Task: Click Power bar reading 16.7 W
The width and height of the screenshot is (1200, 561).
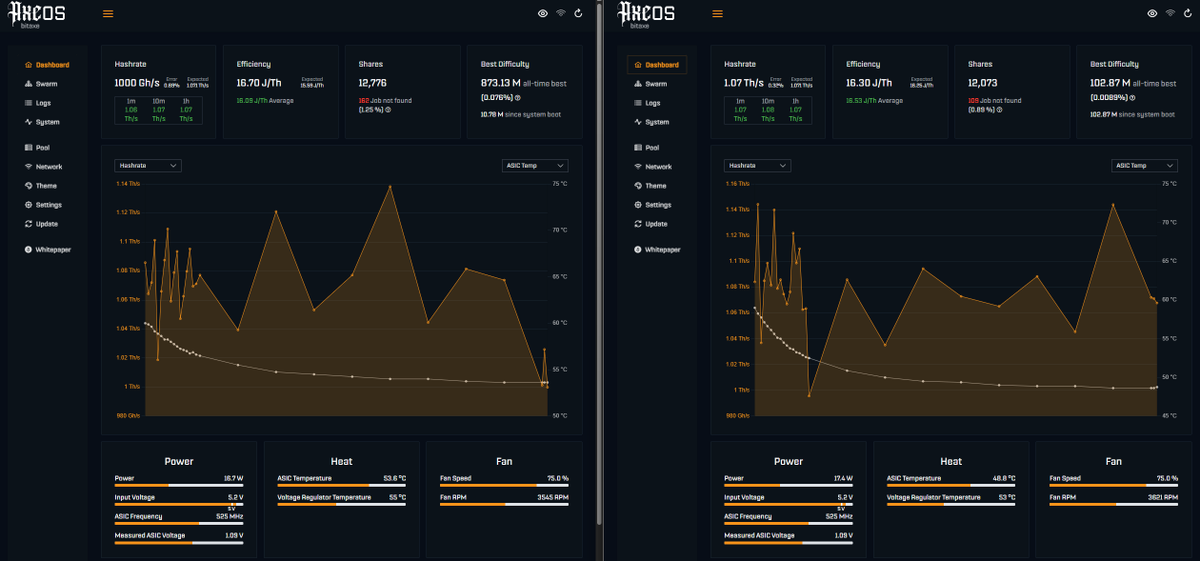Action: click(x=179, y=486)
